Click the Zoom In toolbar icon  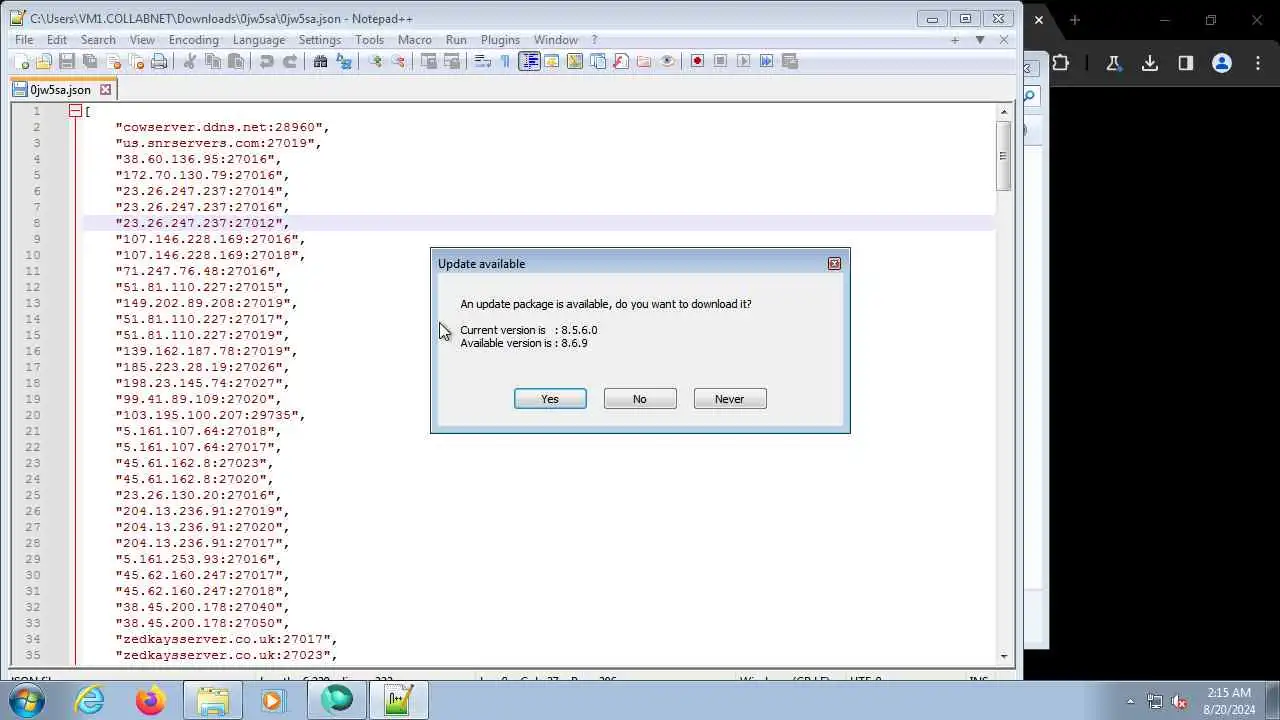(375, 61)
